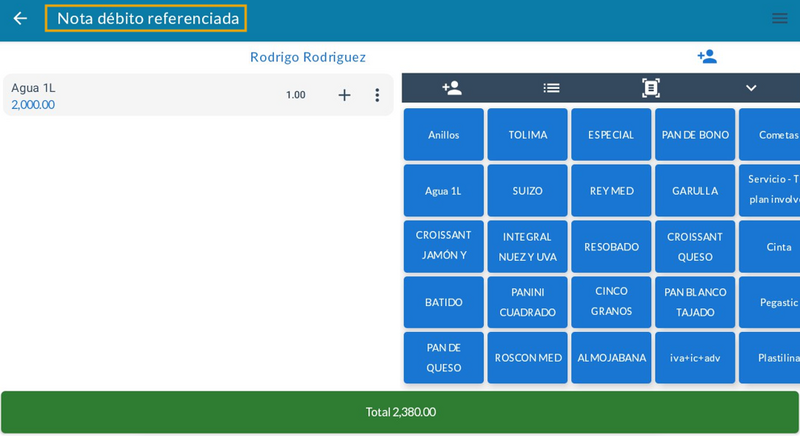Open the hamburger menu
The height and width of the screenshot is (436, 800).
(779, 18)
